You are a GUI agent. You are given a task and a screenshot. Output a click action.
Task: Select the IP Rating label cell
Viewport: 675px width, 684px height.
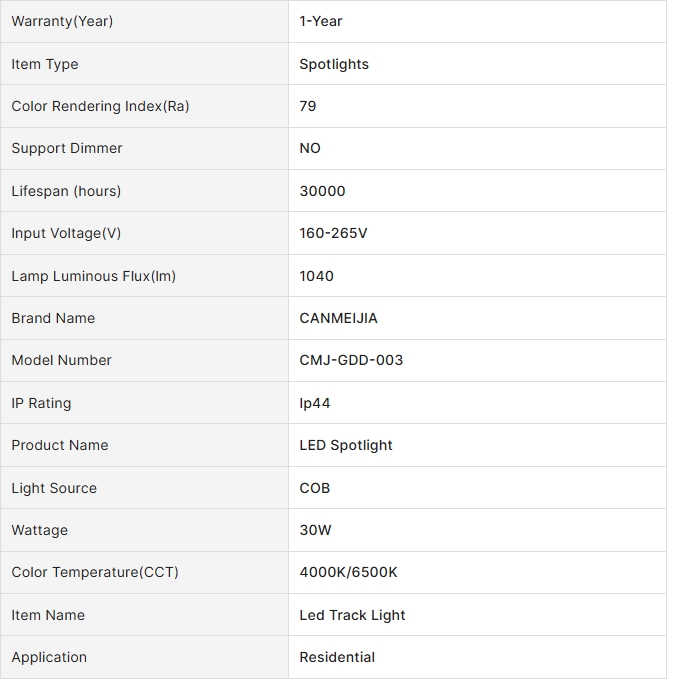point(144,403)
